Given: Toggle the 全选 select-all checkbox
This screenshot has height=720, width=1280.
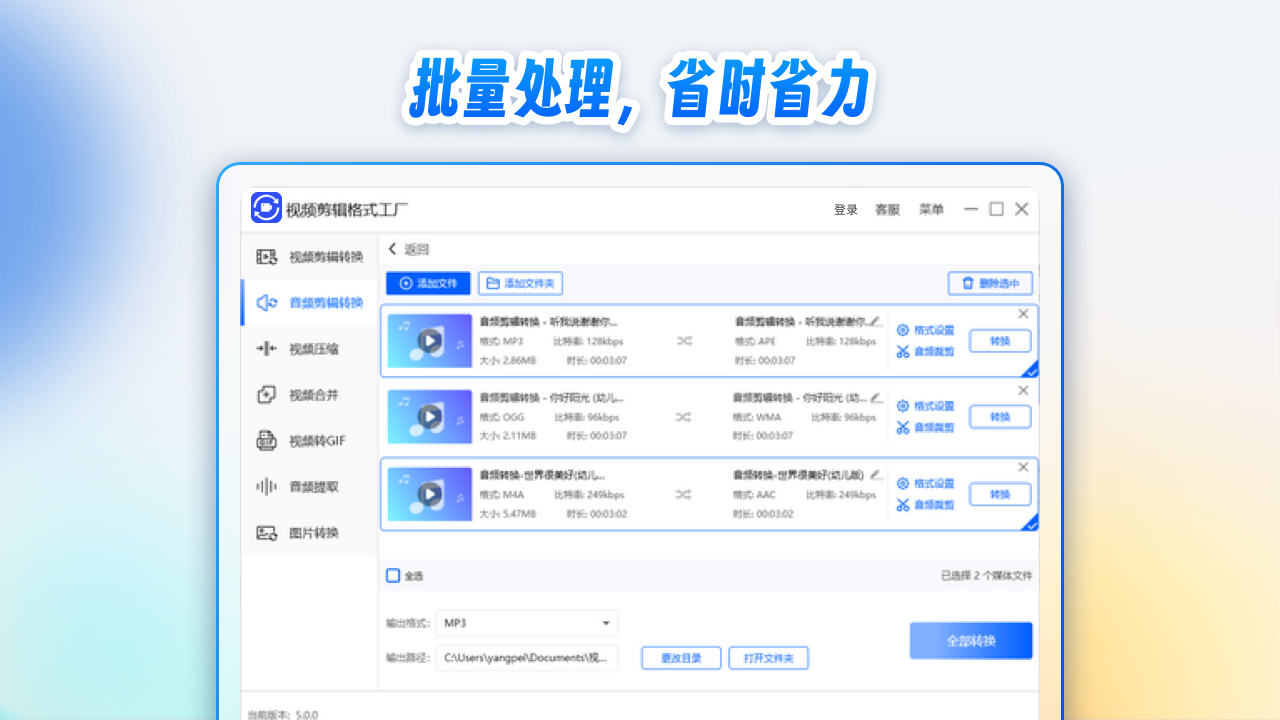Looking at the screenshot, I should click(393, 575).
